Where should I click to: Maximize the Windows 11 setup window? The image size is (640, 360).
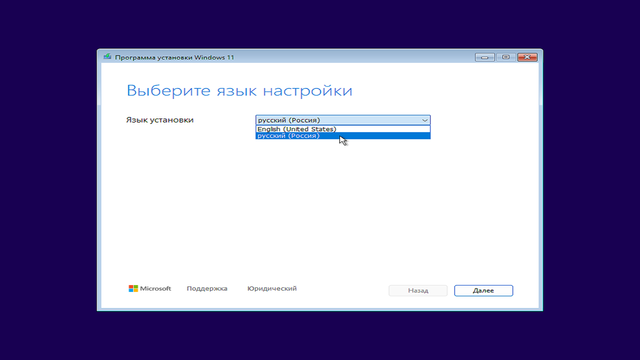(x=506, y=57)
